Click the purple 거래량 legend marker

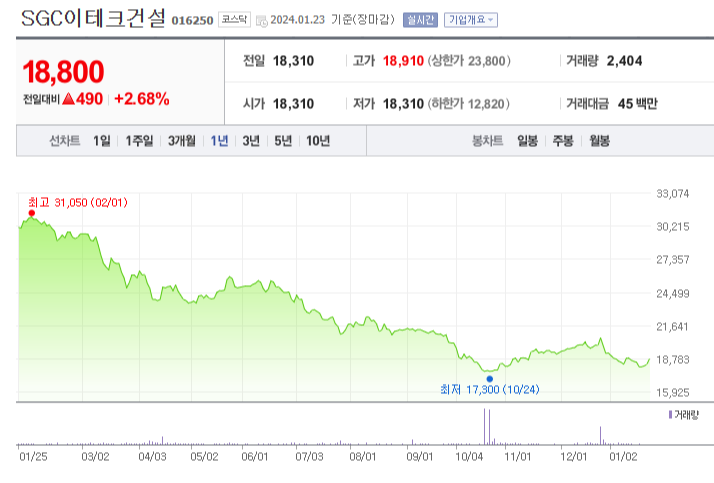pyautogui.click(x=670, y=415)
